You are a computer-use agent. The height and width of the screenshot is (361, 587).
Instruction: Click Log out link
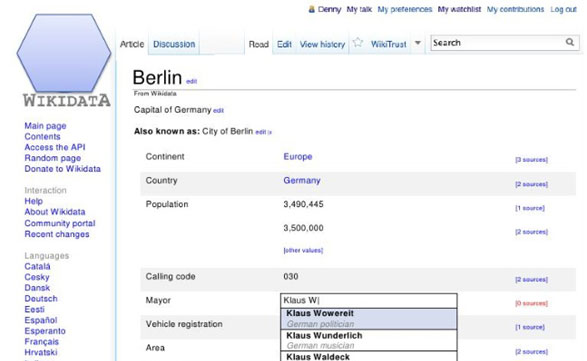point(563,9)
